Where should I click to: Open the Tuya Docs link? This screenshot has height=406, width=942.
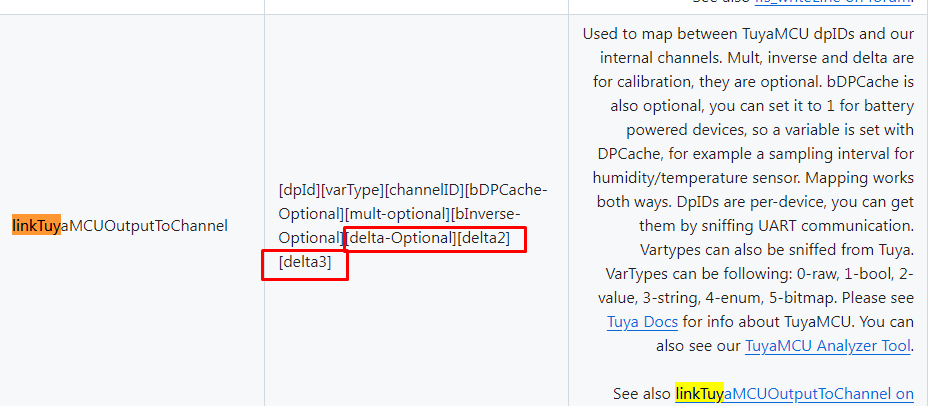click(x=642, y=322)
